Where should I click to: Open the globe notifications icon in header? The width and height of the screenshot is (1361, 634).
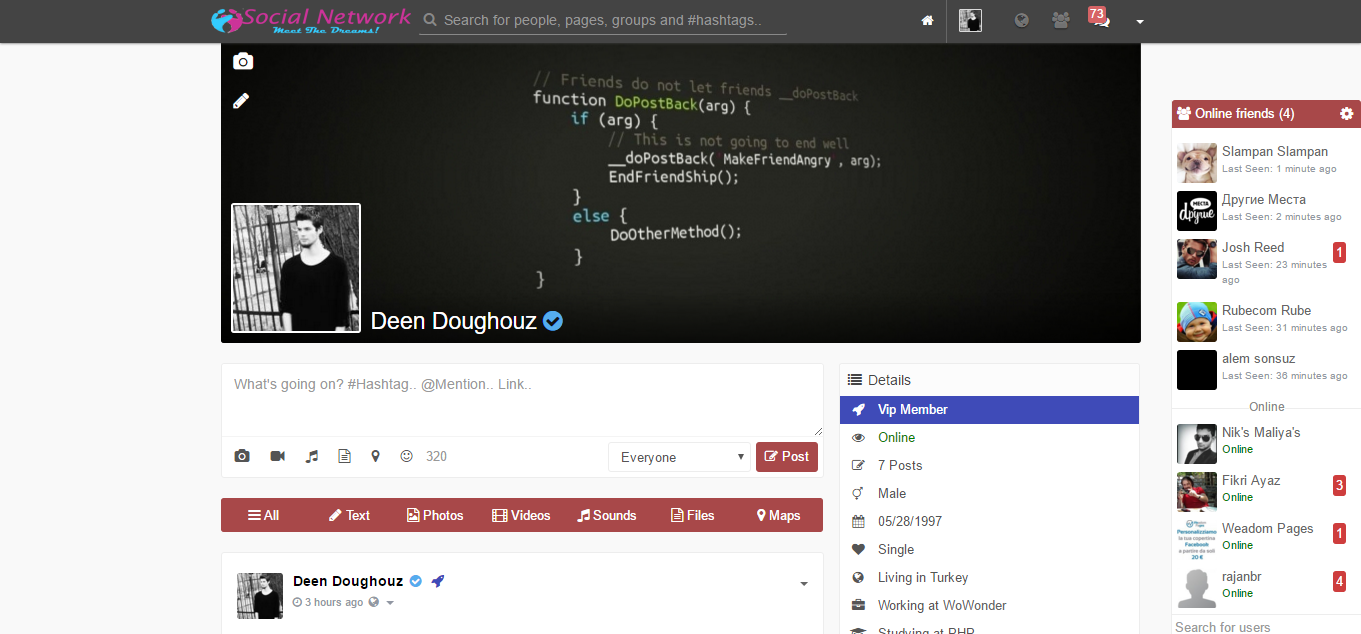pos(1021,20)
